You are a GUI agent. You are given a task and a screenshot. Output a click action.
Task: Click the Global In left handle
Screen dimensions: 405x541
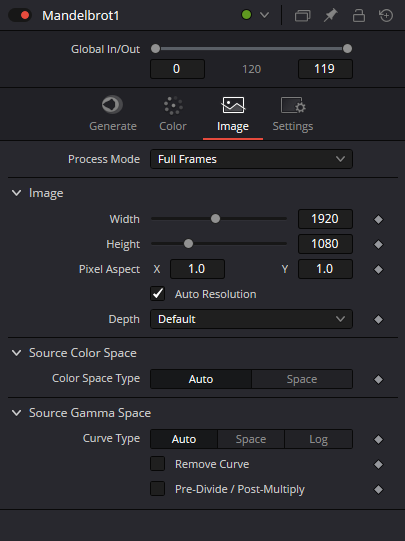coord(155,49)
